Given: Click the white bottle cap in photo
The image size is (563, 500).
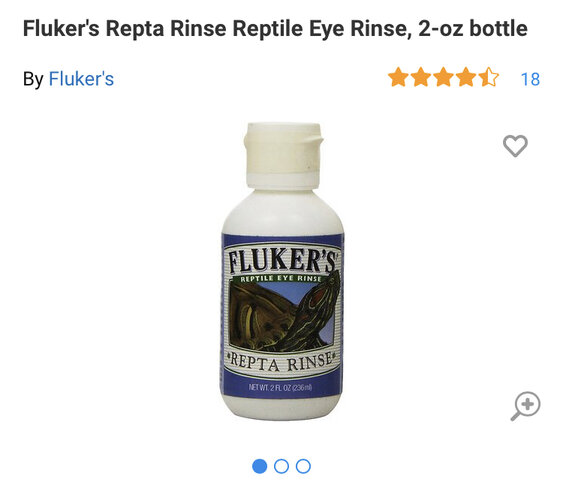Looking at the screenshot, I should (283, 154).
